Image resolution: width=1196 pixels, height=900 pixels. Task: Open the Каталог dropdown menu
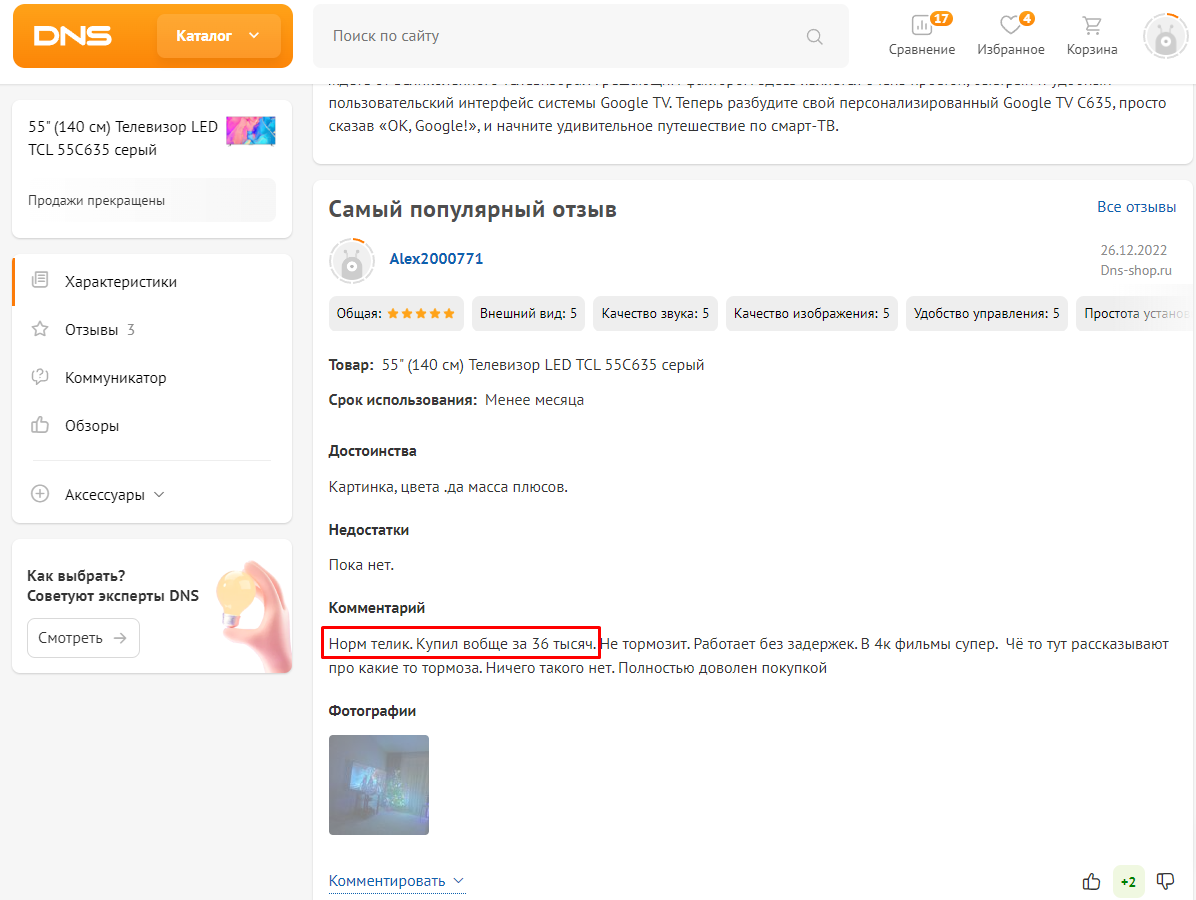coord(218,36)
